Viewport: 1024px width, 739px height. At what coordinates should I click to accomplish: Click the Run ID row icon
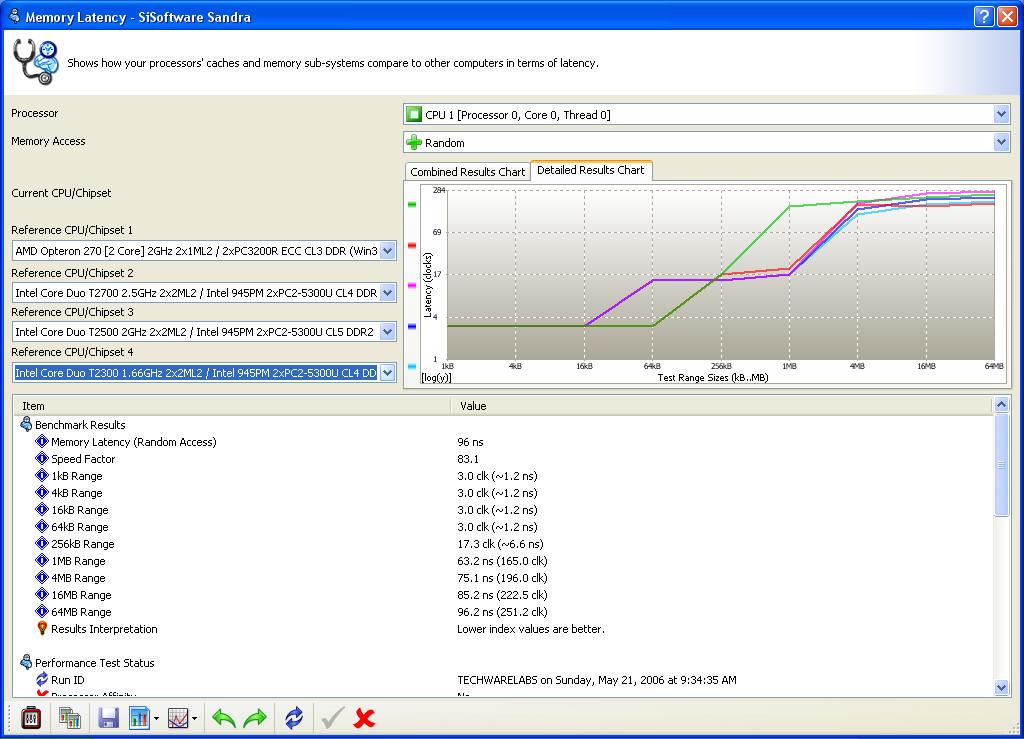click(x=42, y=679)
